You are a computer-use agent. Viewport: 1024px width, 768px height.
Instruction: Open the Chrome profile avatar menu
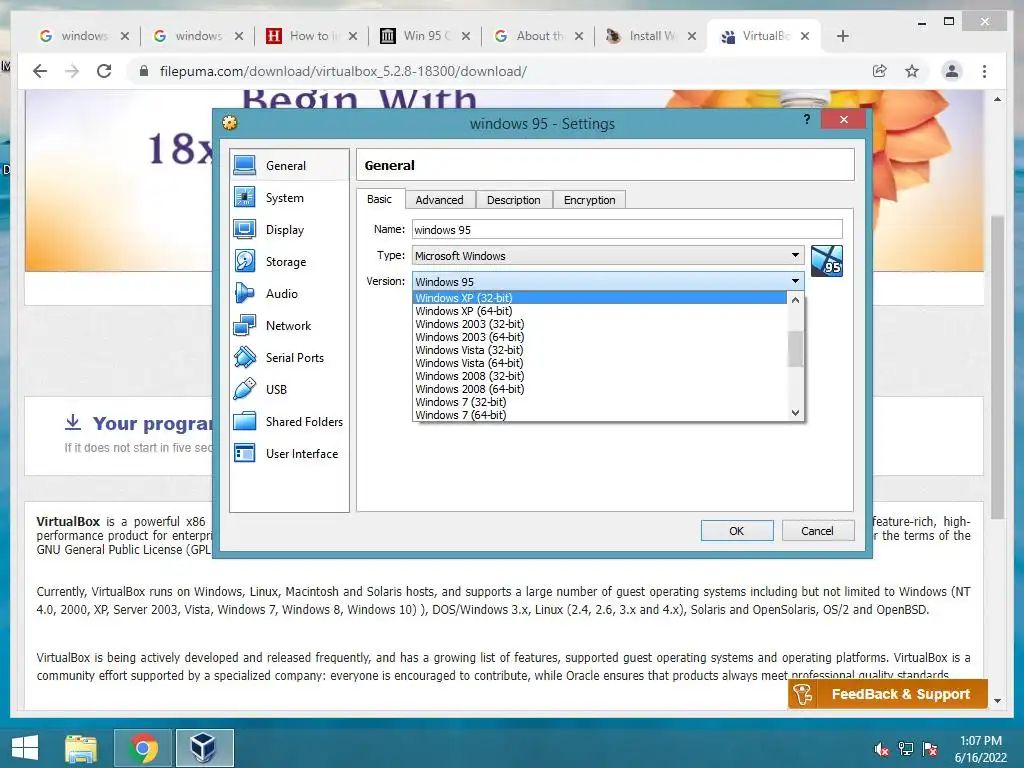click(952, 71)
